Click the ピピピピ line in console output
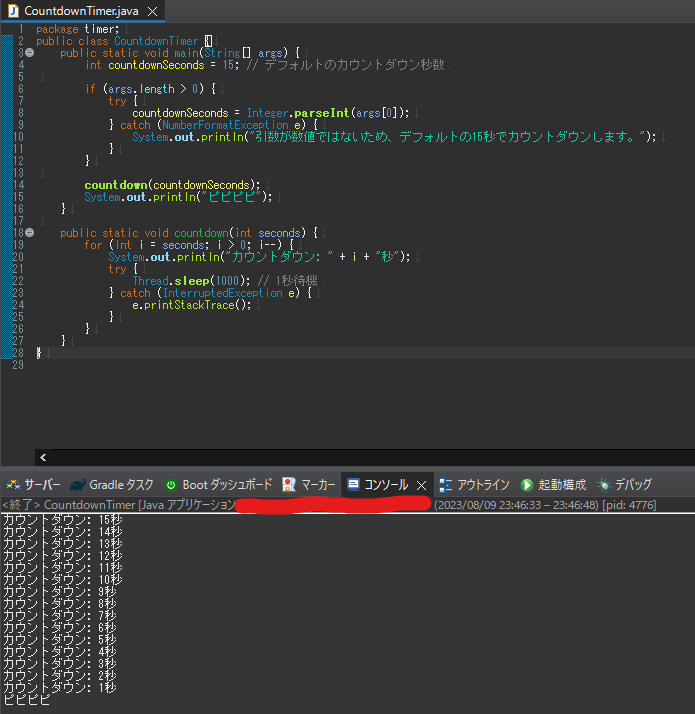Screen dimensions: 695x714 pyautogui.click(x=27, y=700)
